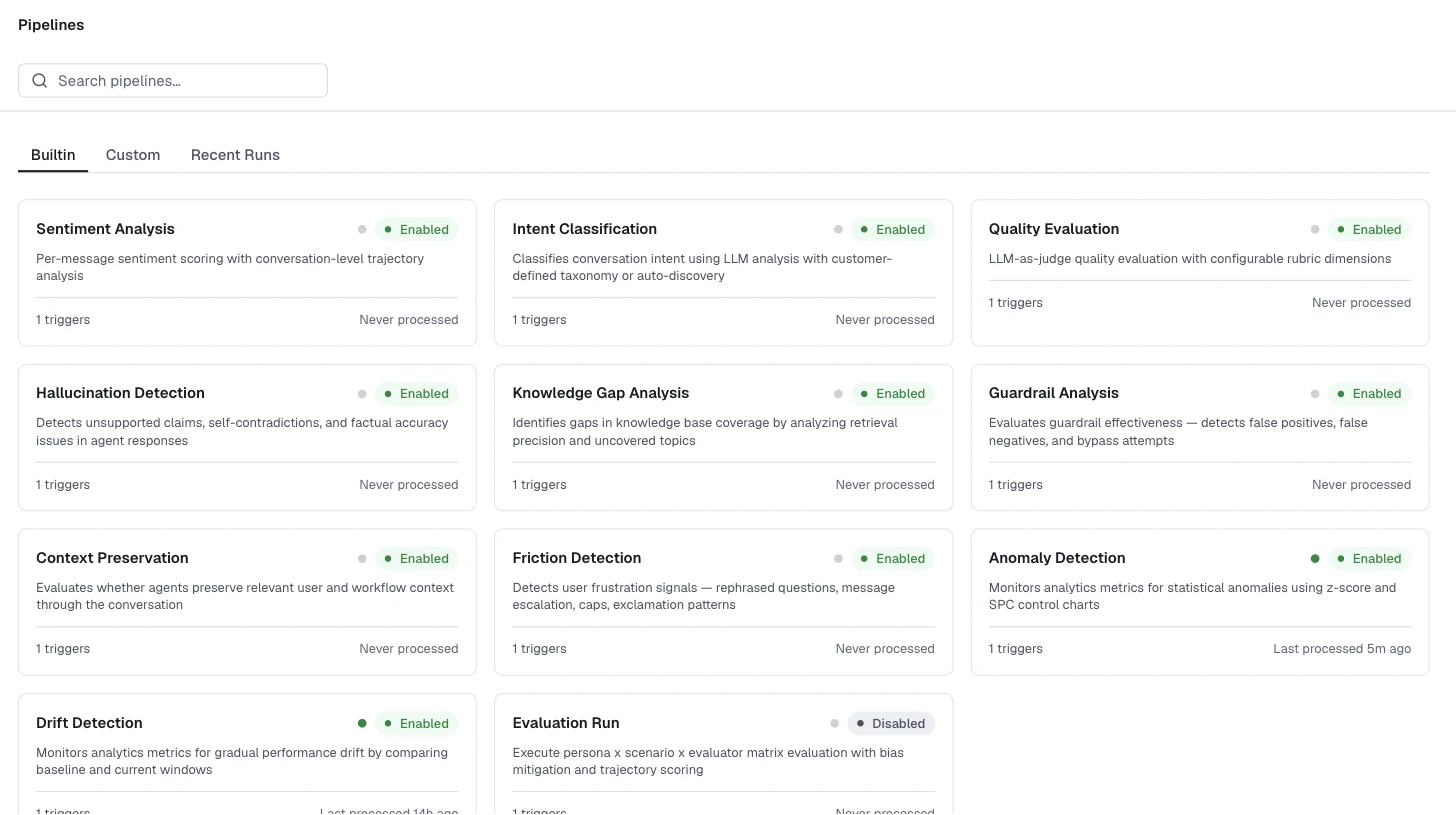Open the Hallucination Detection pipeline title
Image resolution: width=1456 pixels, height=815 pixels.
pos(120,394)
